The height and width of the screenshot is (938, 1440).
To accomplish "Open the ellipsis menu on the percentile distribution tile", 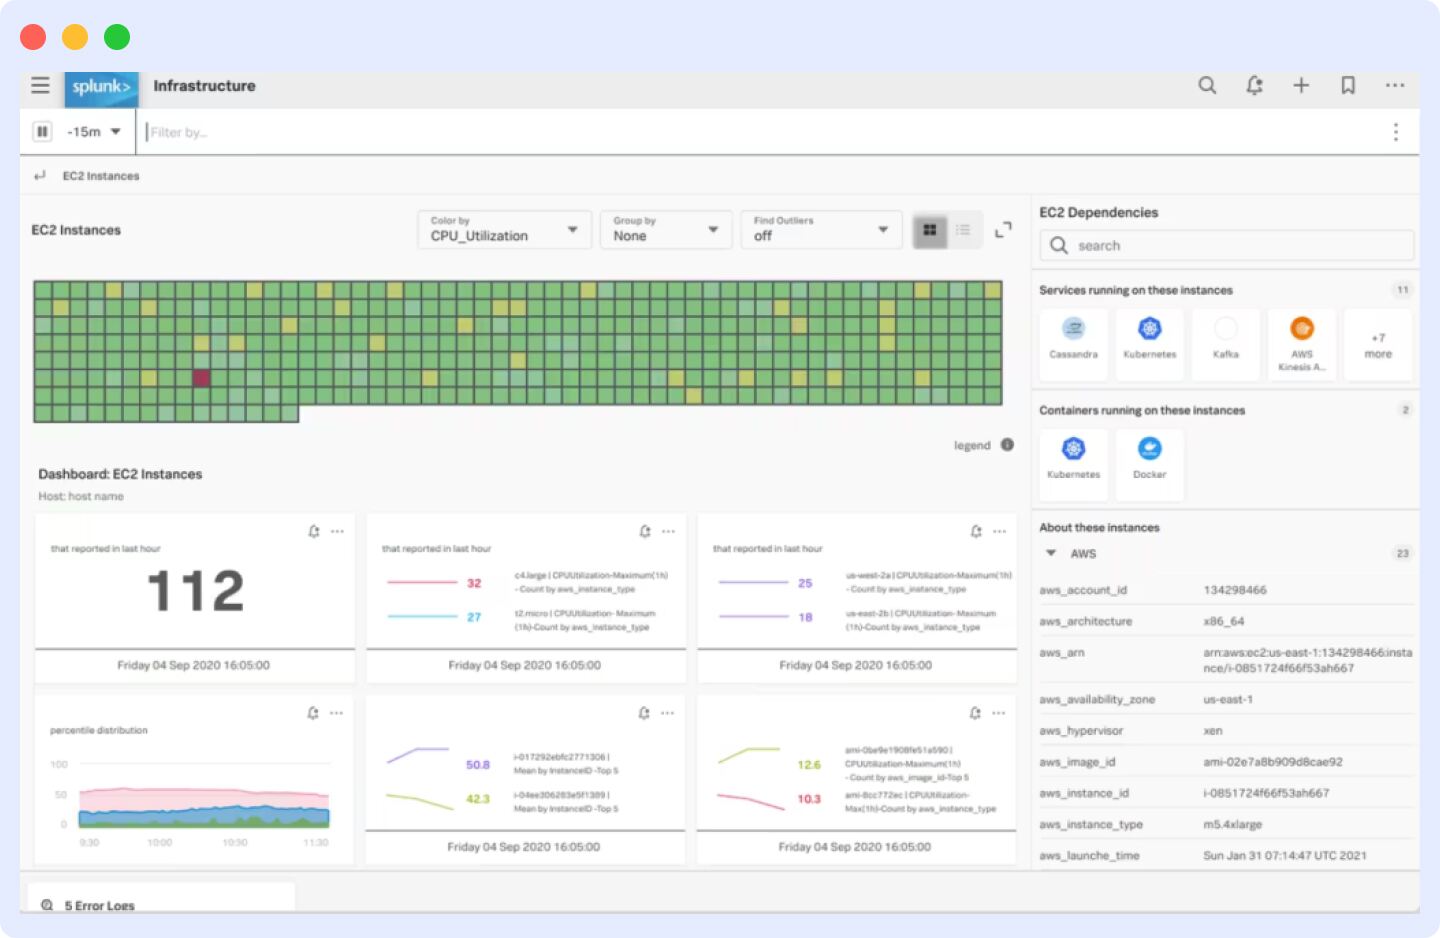I will [x=337, y=713].
